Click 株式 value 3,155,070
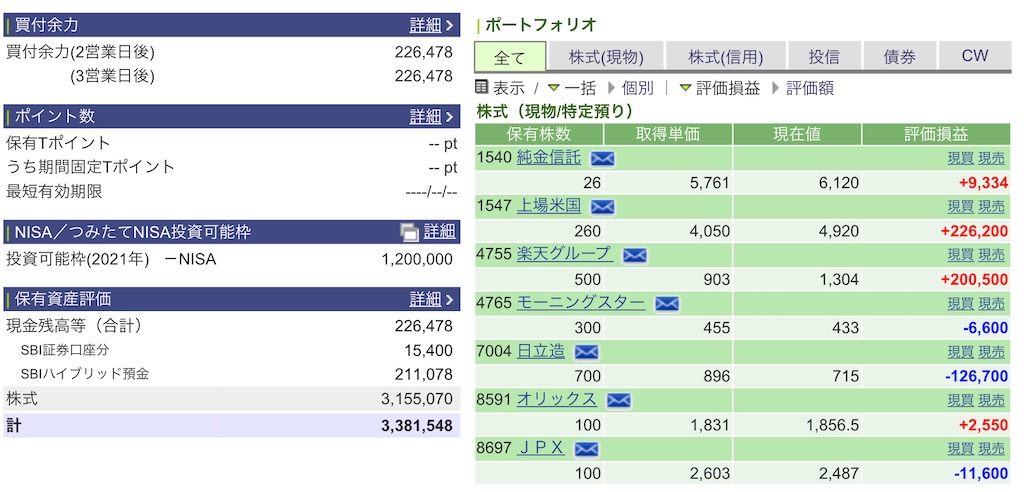The width and height of the screenshot is (1024, 492). pos(417,399)
